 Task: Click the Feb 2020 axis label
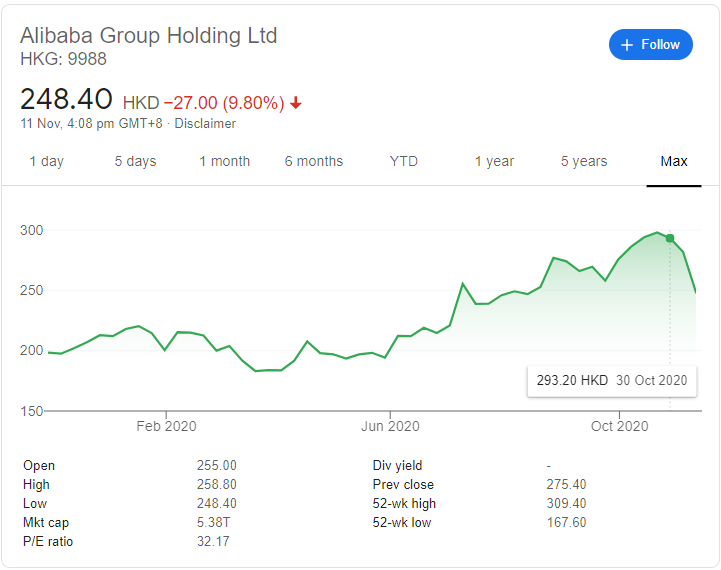tap(166, 426)
